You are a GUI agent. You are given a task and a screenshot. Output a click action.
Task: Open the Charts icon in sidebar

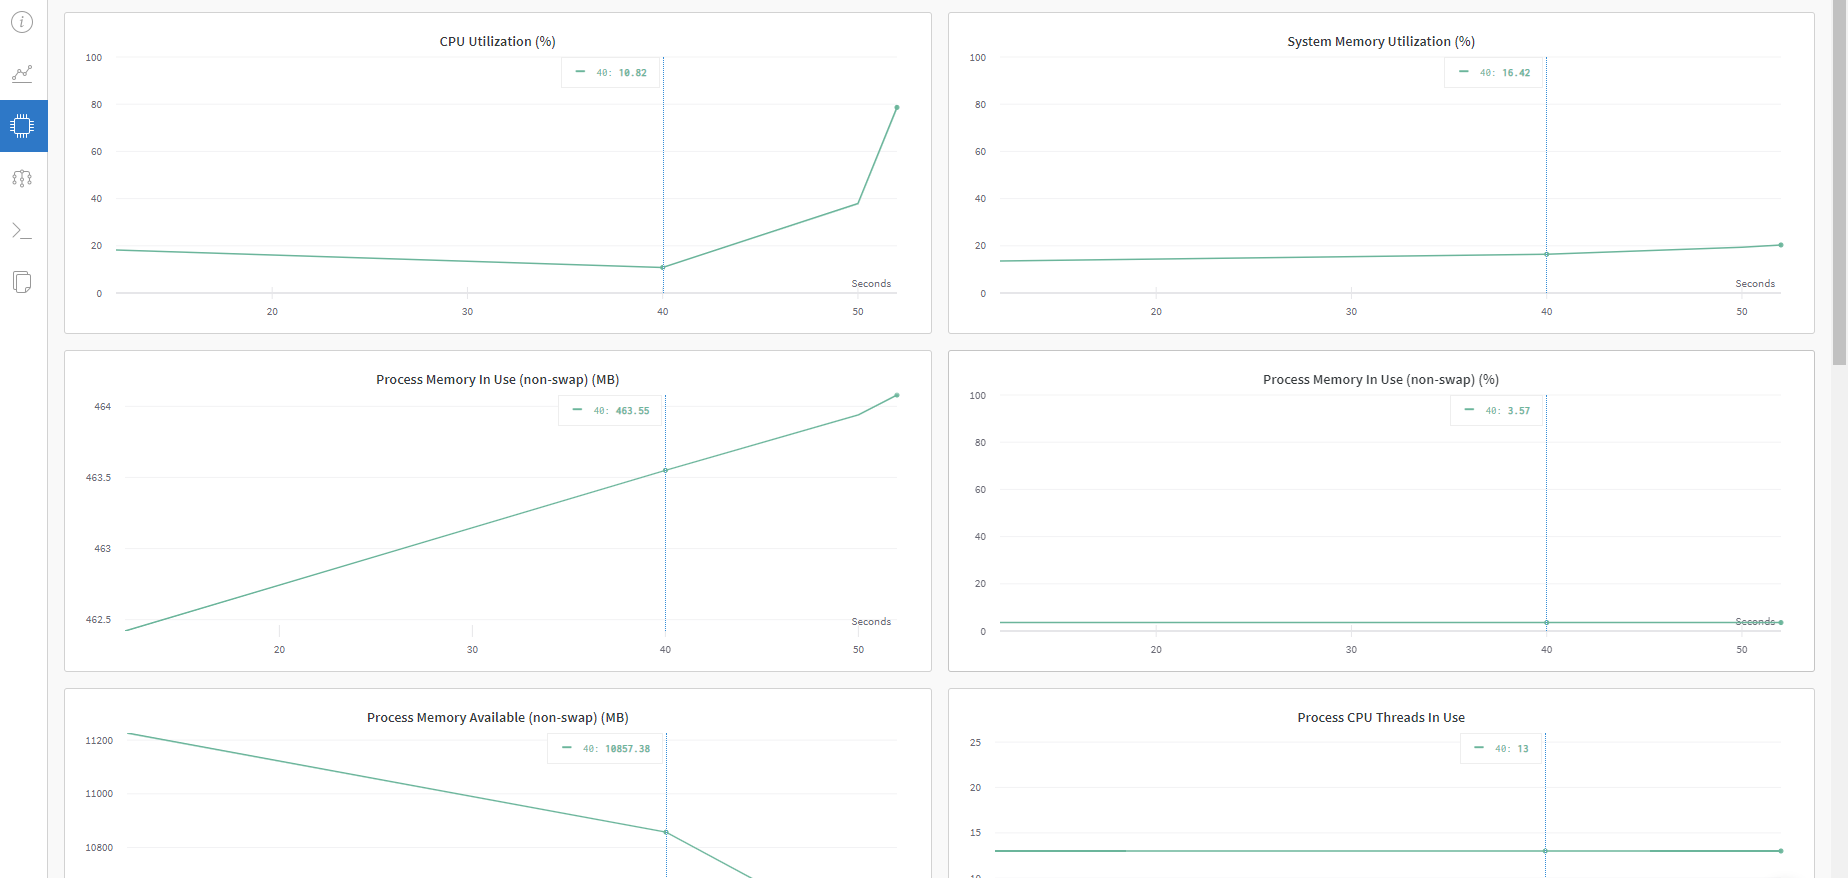(x=22, y=73)
